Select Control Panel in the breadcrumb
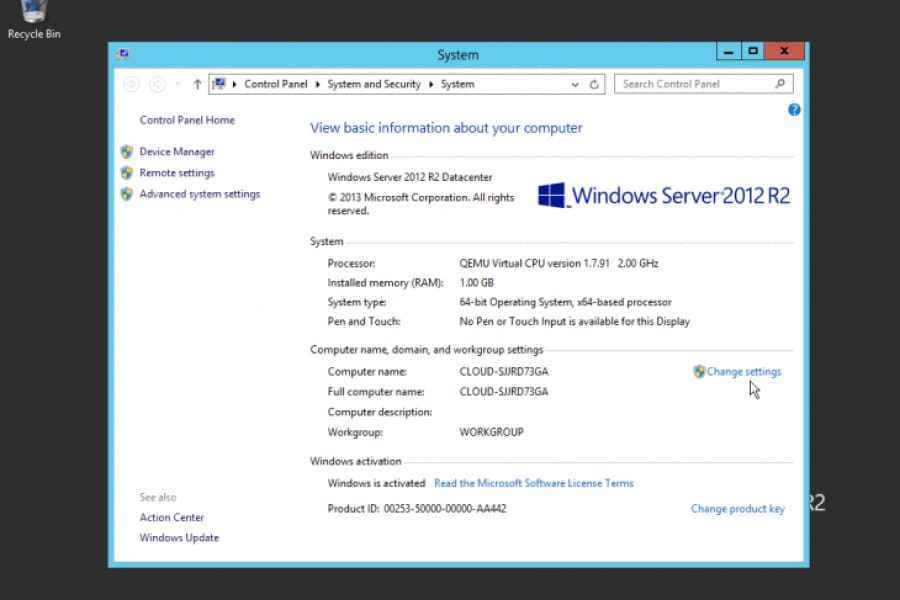Screen dimensions: 900x600 pyautogui.click(x=276, y=84)
